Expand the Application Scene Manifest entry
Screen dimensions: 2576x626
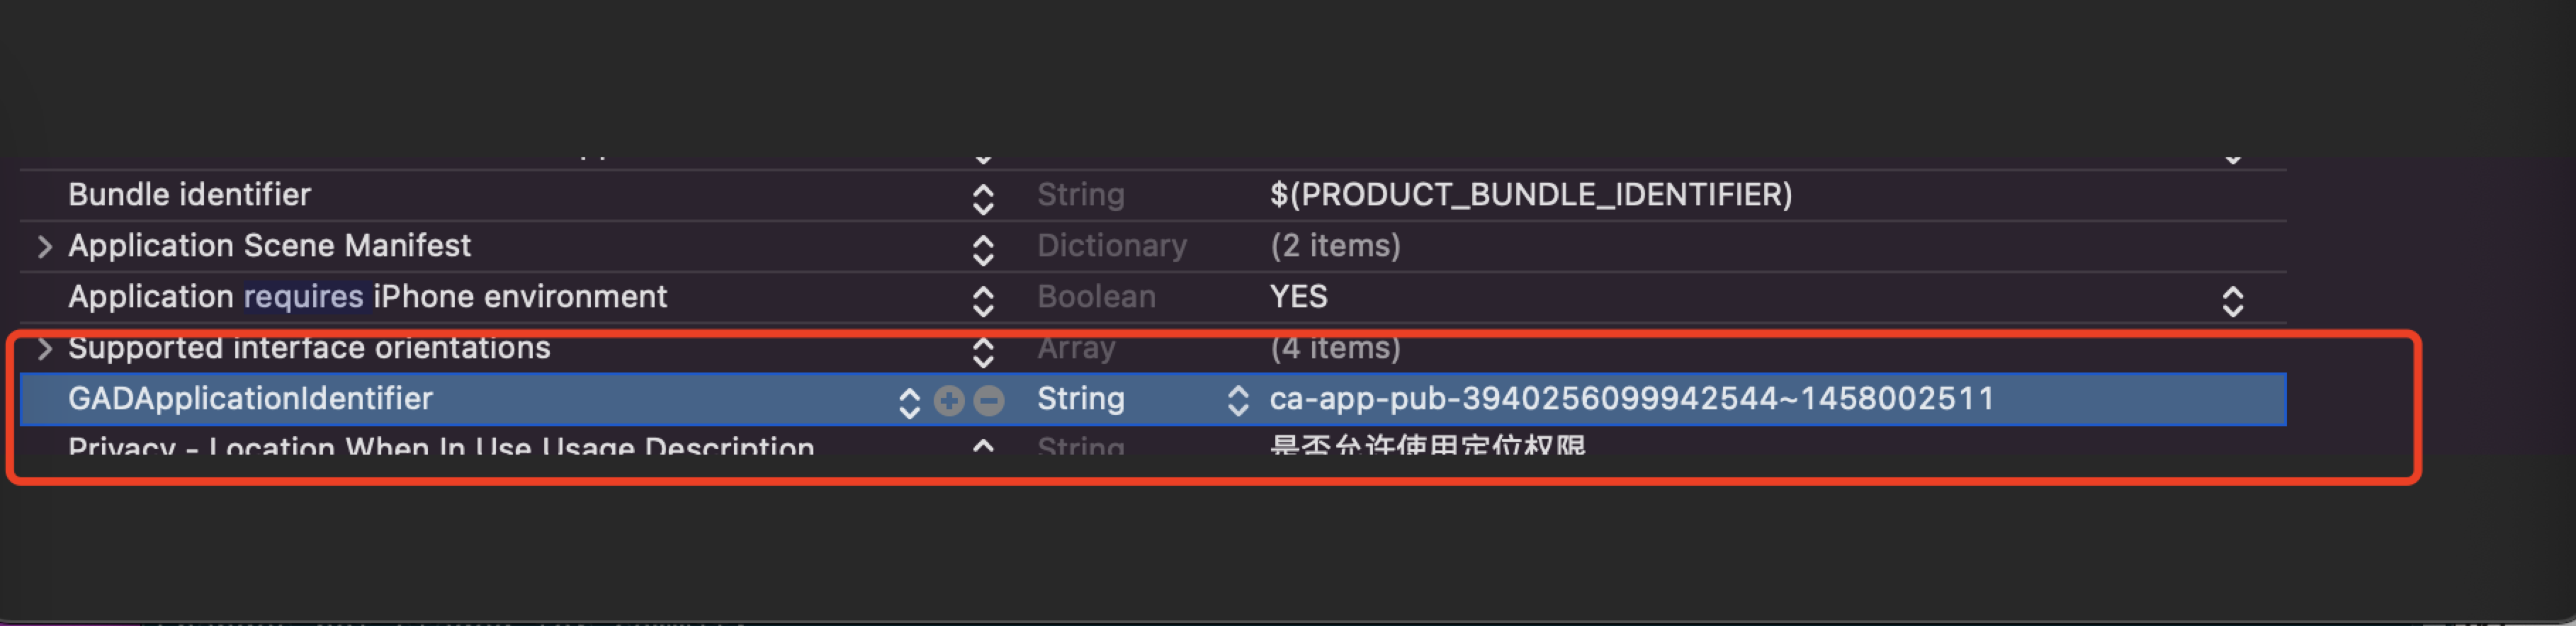[x=44, y=246]
